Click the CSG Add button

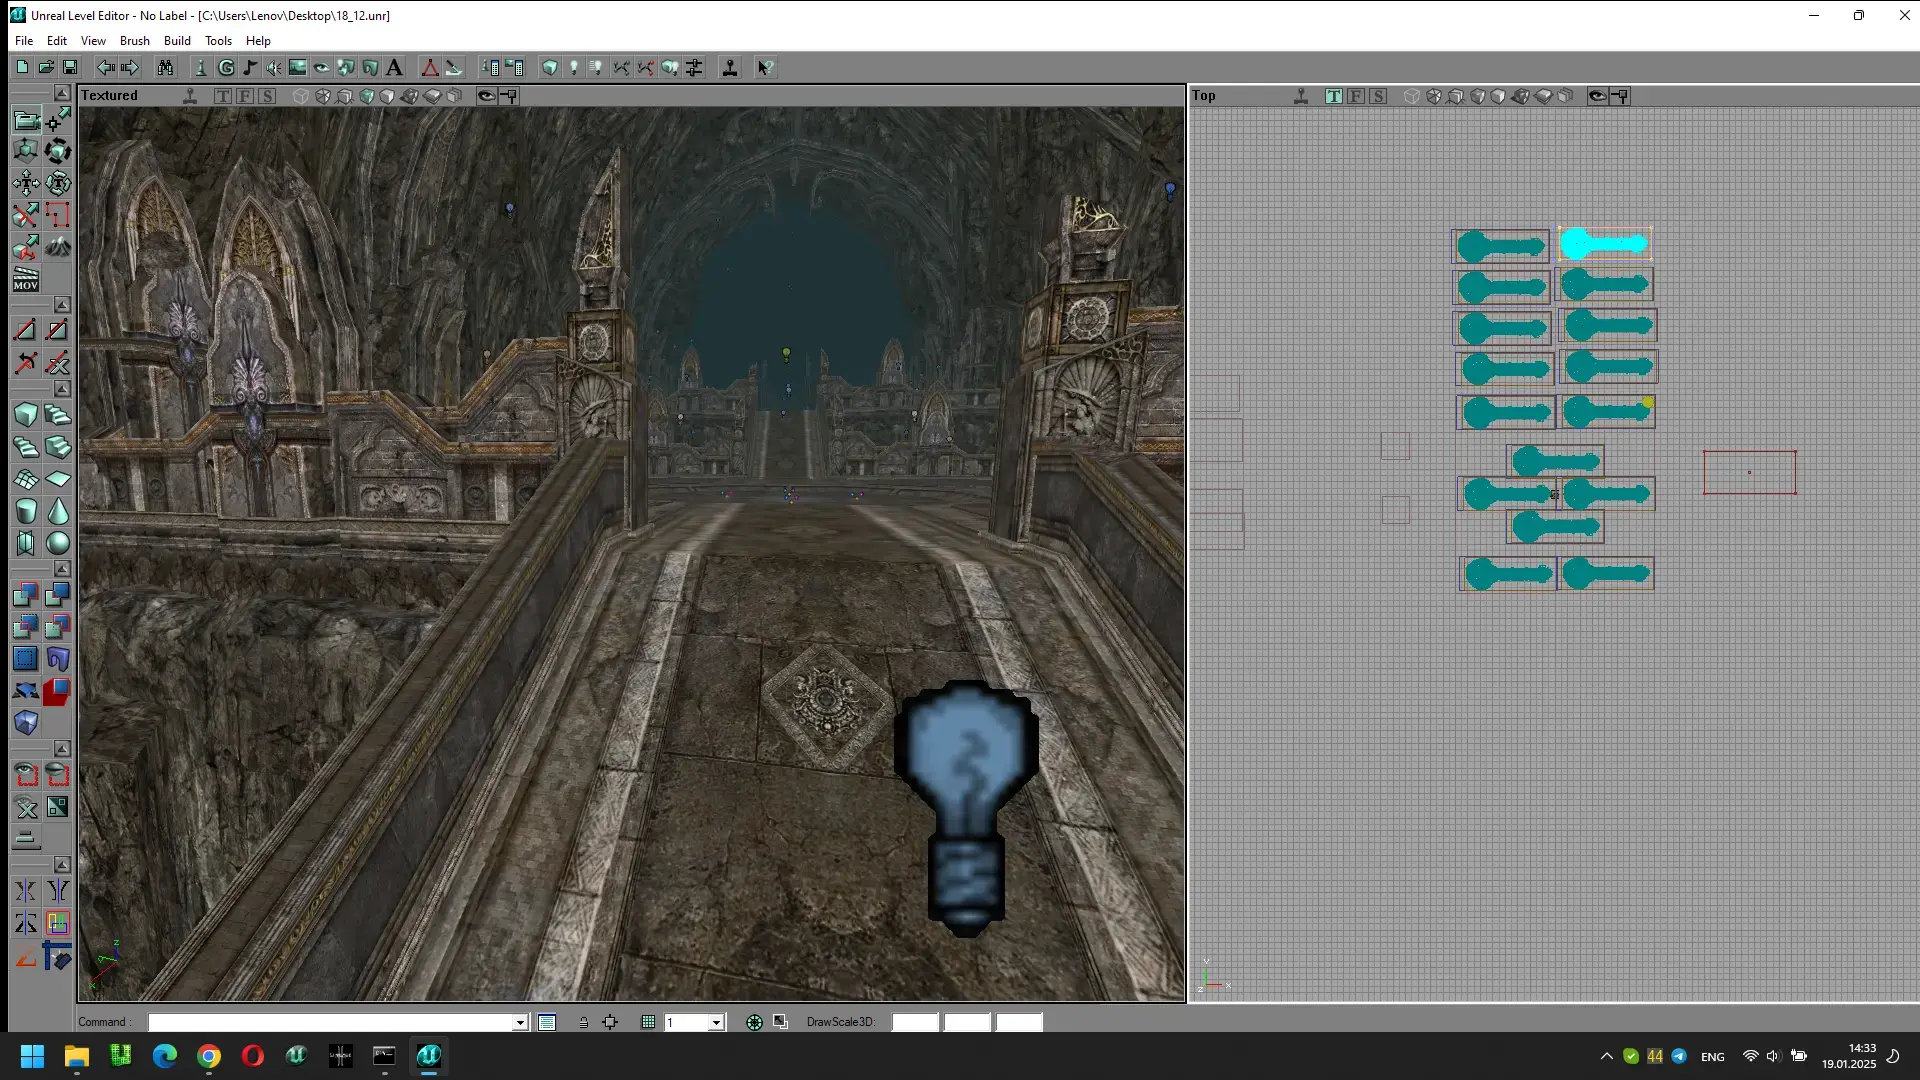point(26,595)
